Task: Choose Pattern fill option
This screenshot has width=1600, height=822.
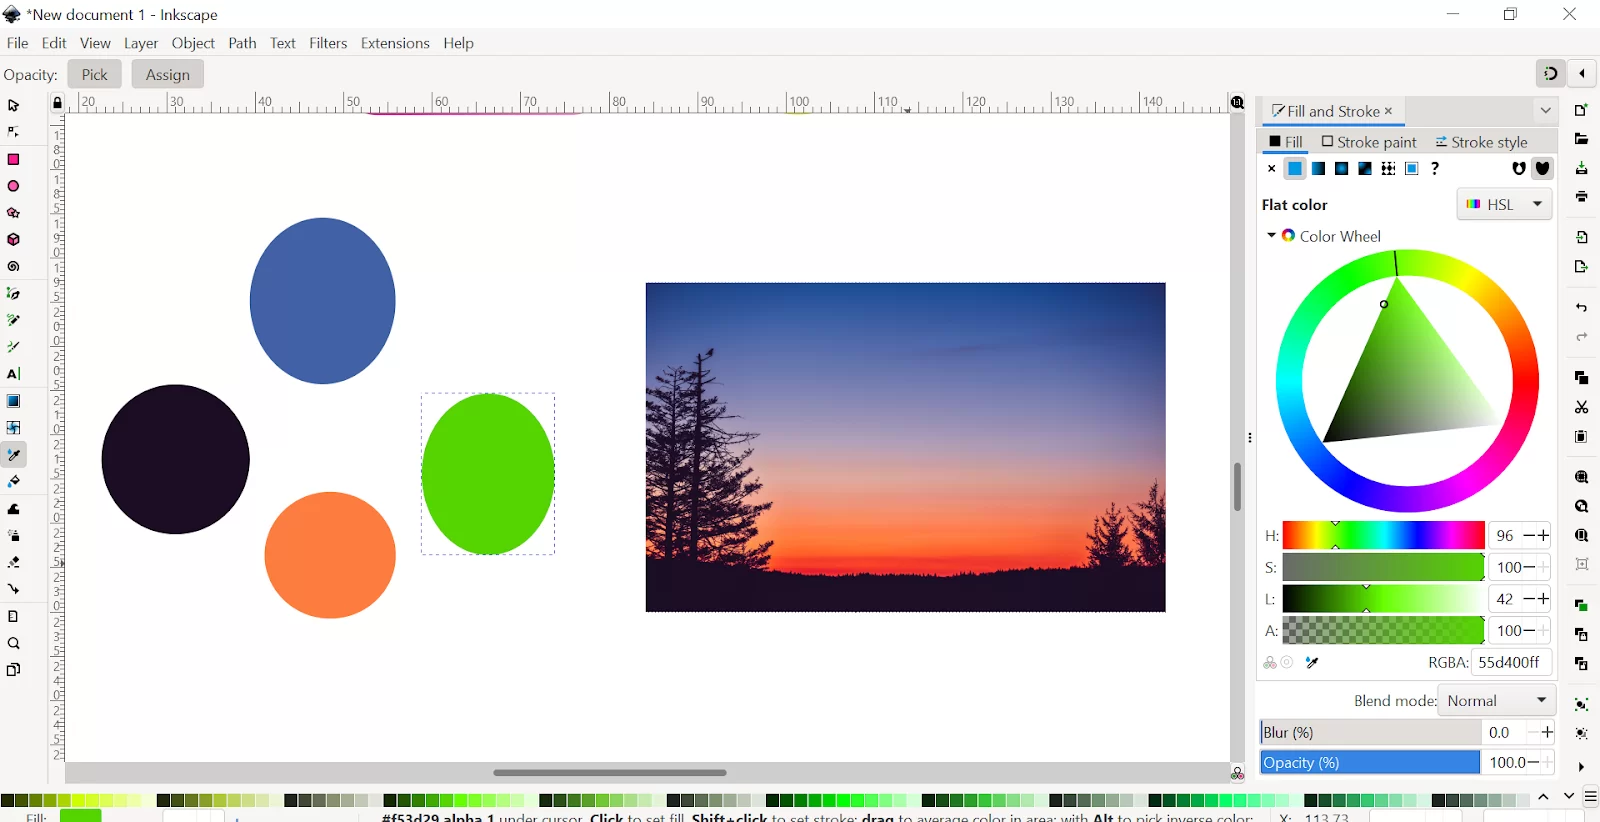Action: [1388, 169]
